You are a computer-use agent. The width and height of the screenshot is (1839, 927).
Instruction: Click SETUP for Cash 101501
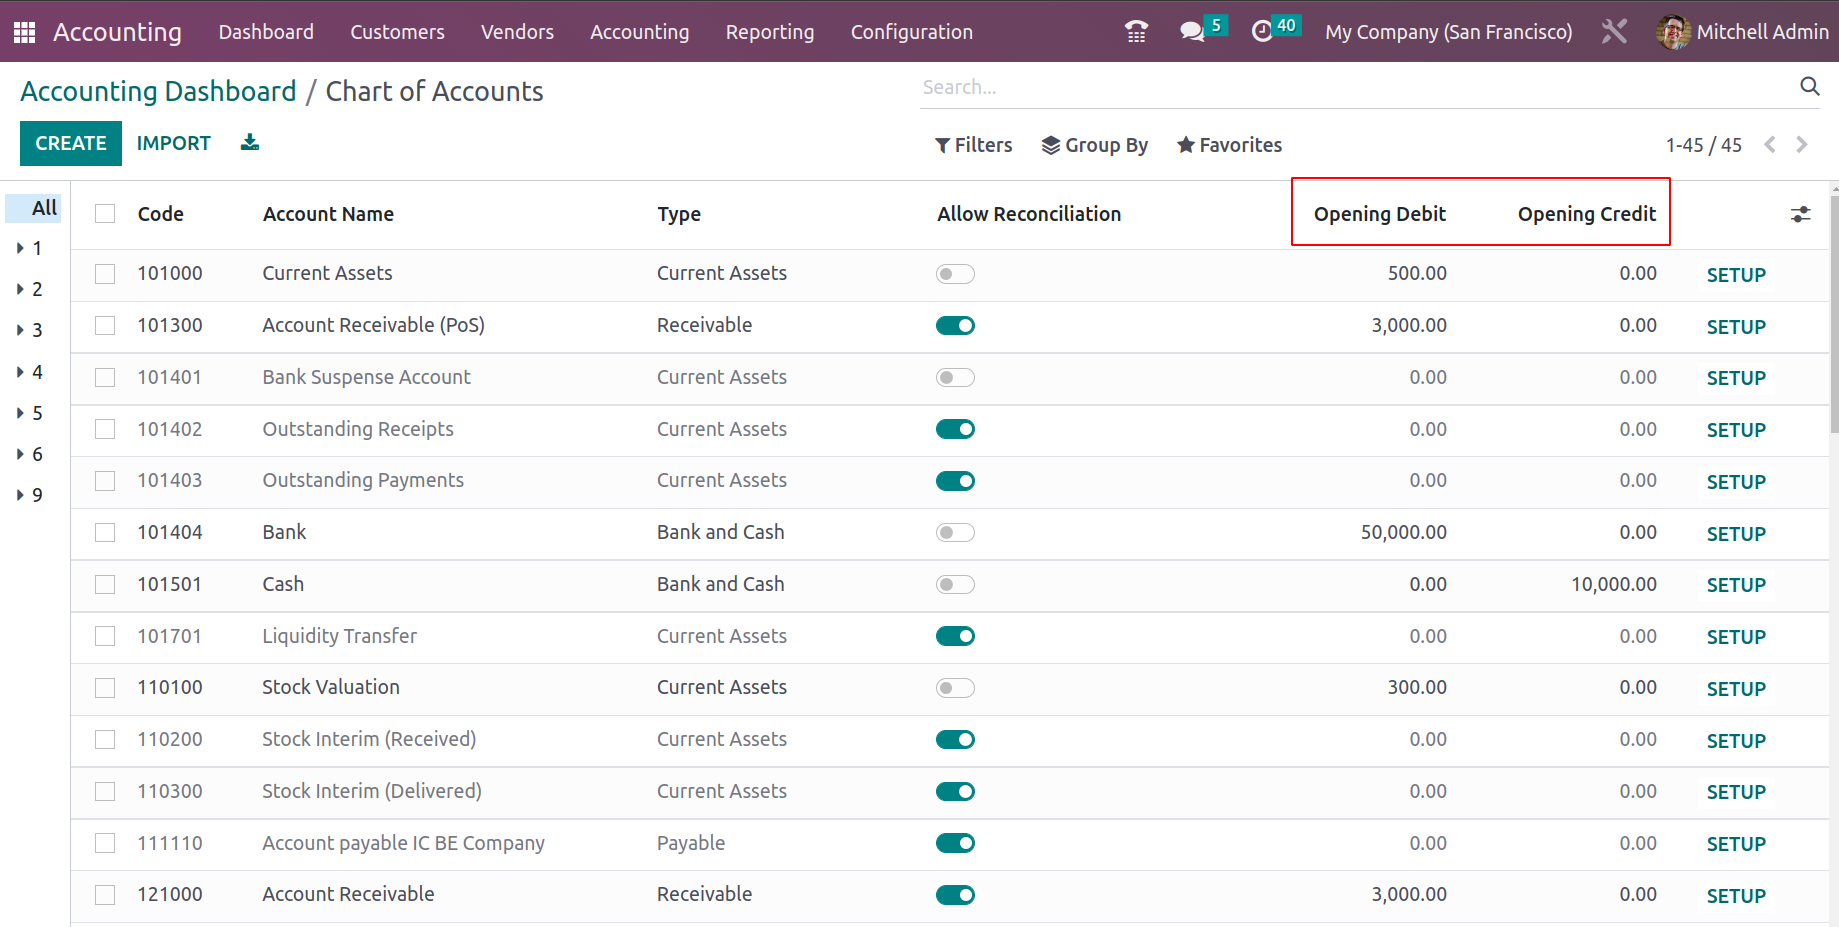pos(1736,585)
